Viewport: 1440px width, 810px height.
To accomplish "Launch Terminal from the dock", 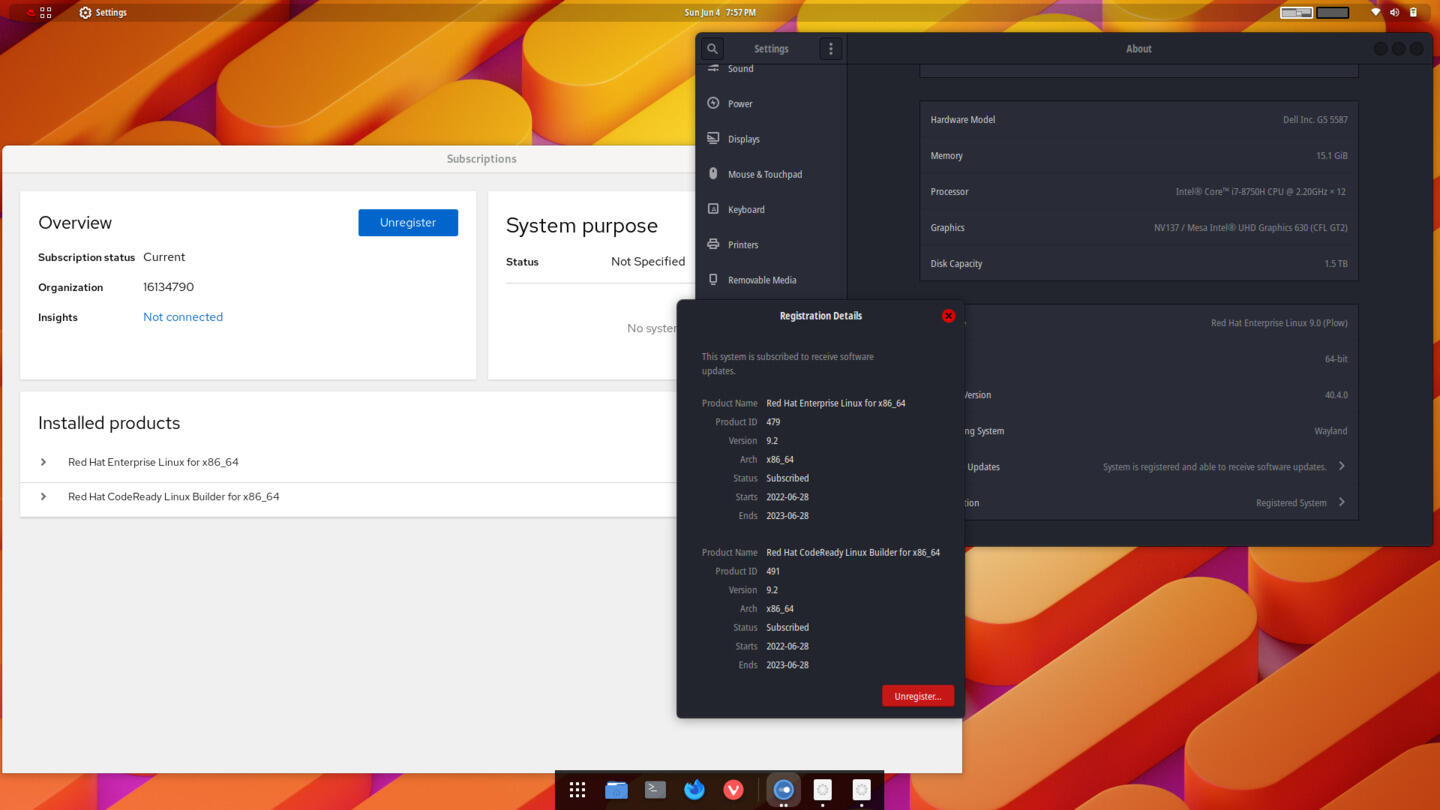I will [655, 790].
